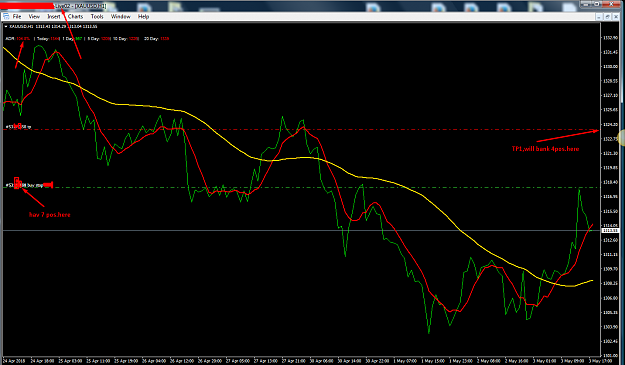Screen dimensions: 625x365
Task: Click the current price tag 1313.55
Action: pos(610,231)
